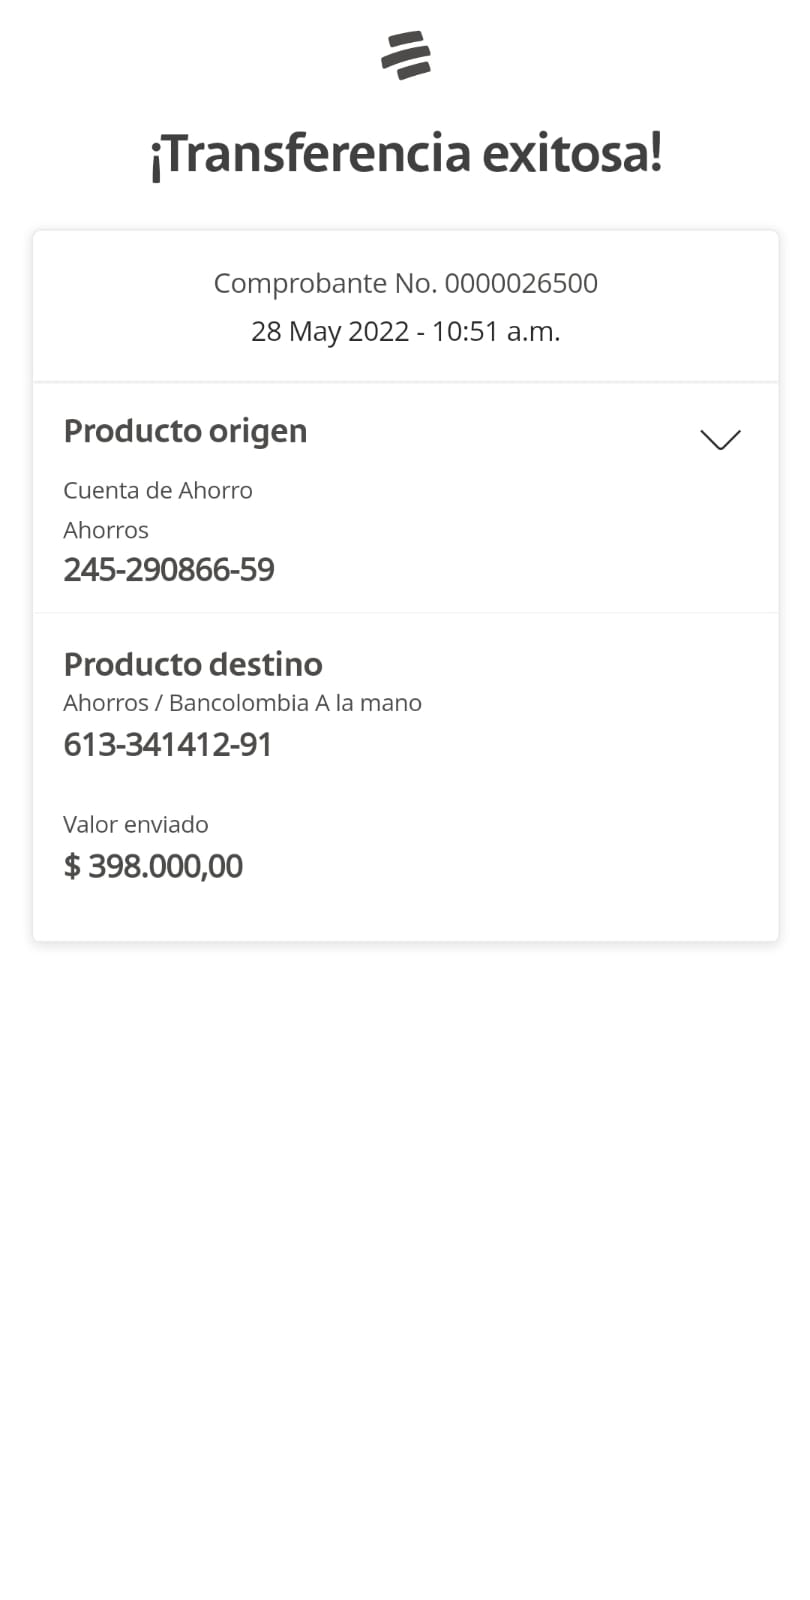Click the date '28 May 2022'
This screenshot has height=1600, width=810.
coord(330,331)
